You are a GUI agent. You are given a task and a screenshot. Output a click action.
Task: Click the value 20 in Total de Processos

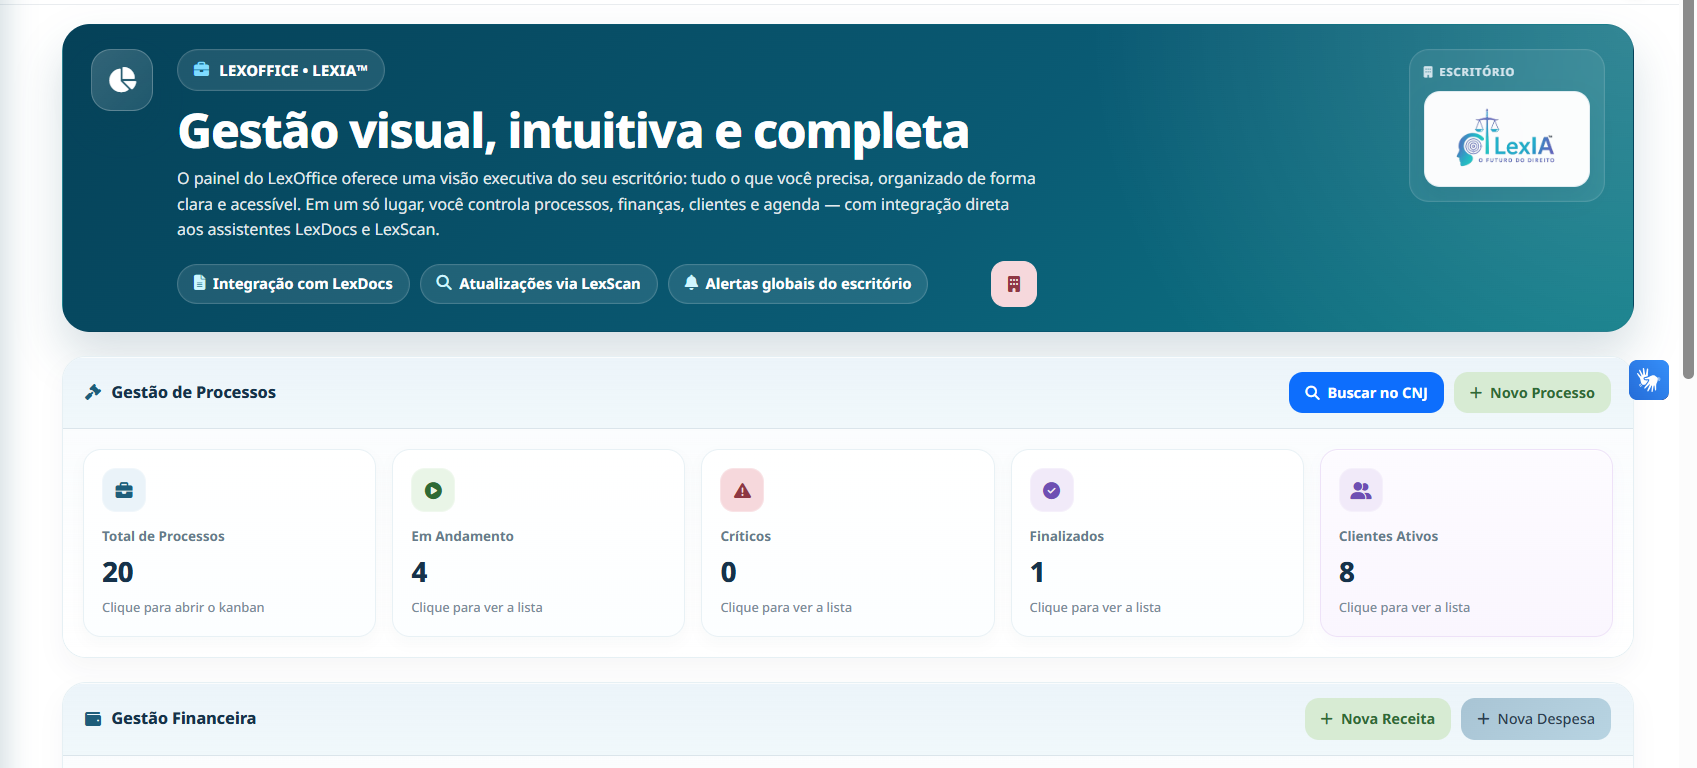tap(117, 572)
